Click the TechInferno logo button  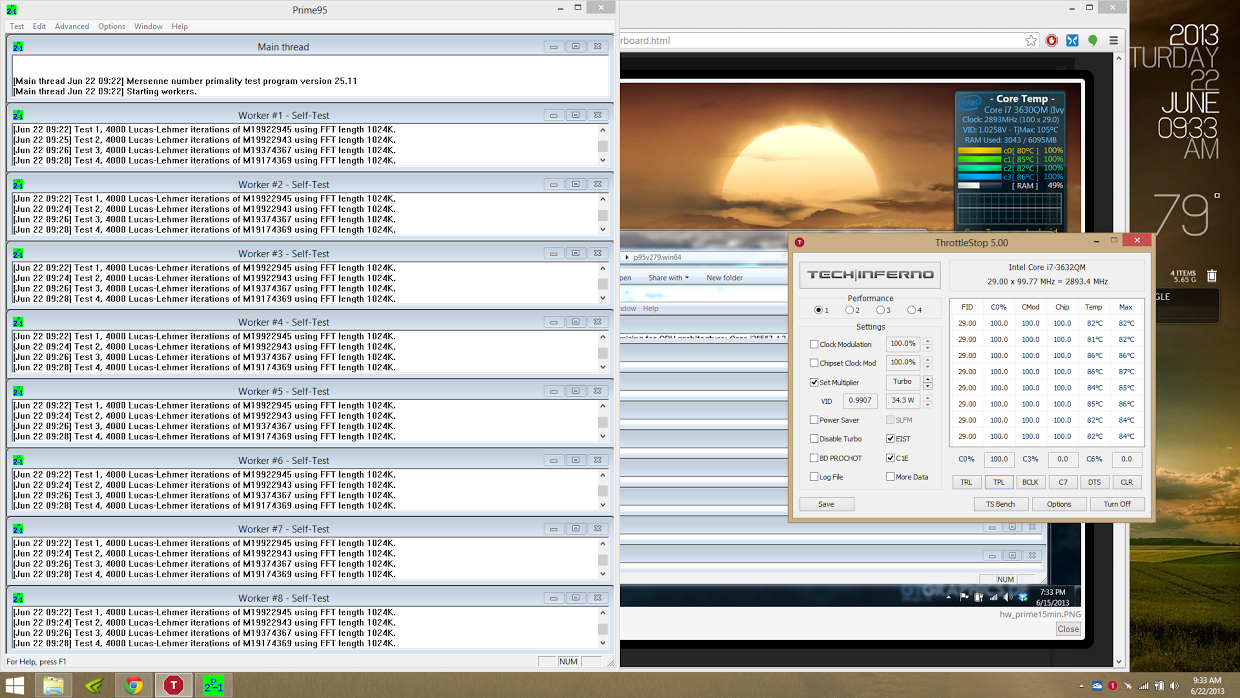pyautogui.click(x=870, y=275)
